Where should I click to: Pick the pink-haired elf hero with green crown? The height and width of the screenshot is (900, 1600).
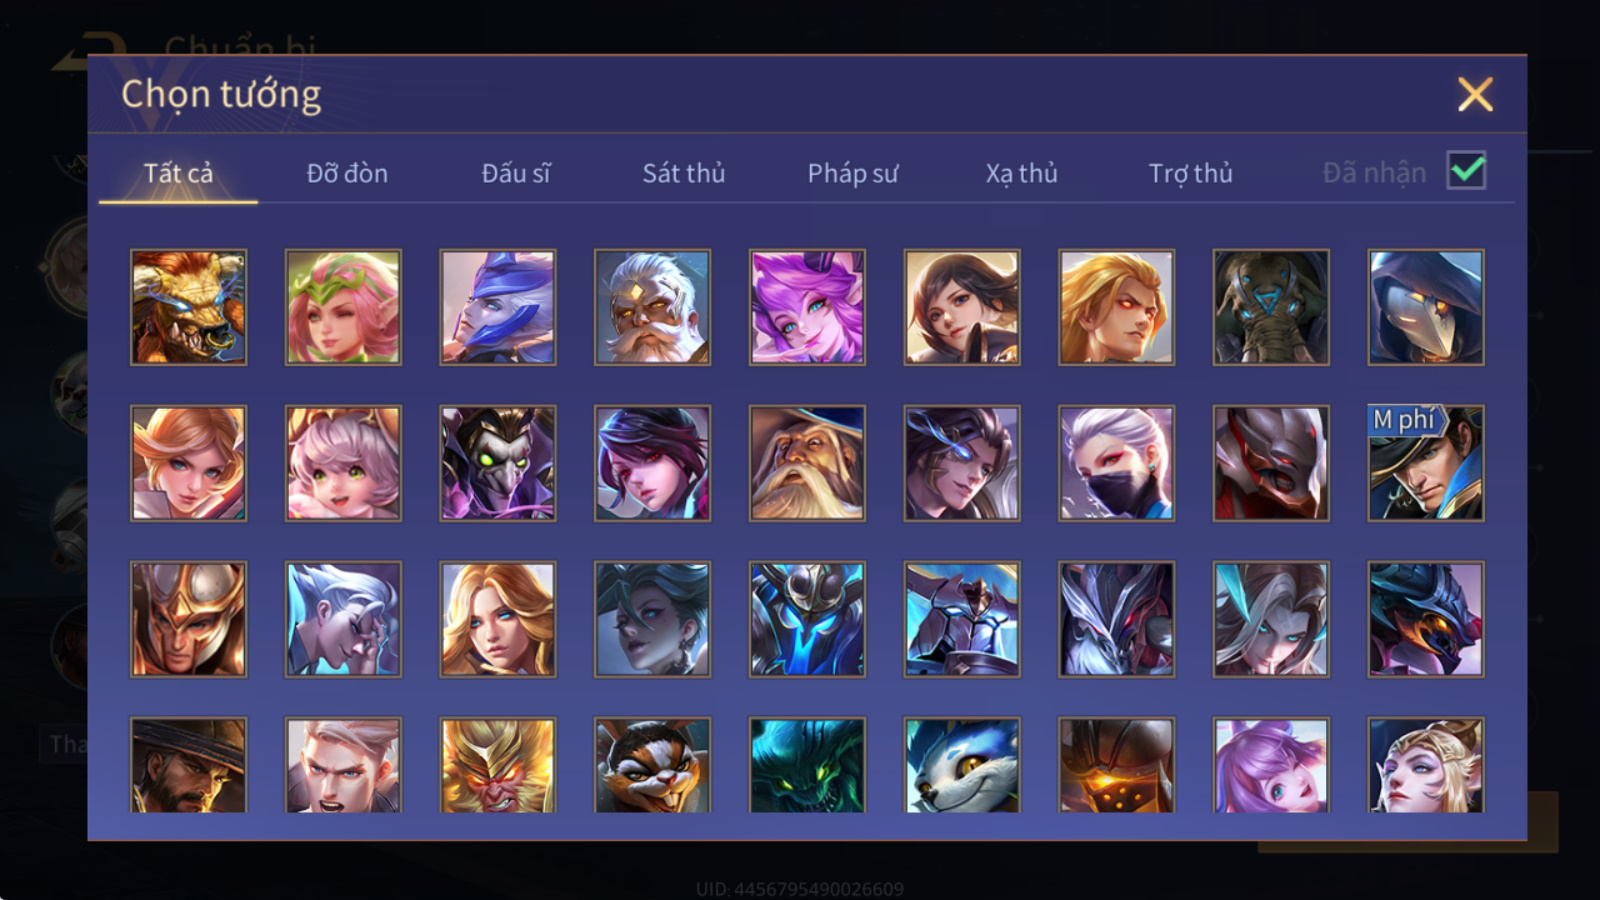coord(343,307)
